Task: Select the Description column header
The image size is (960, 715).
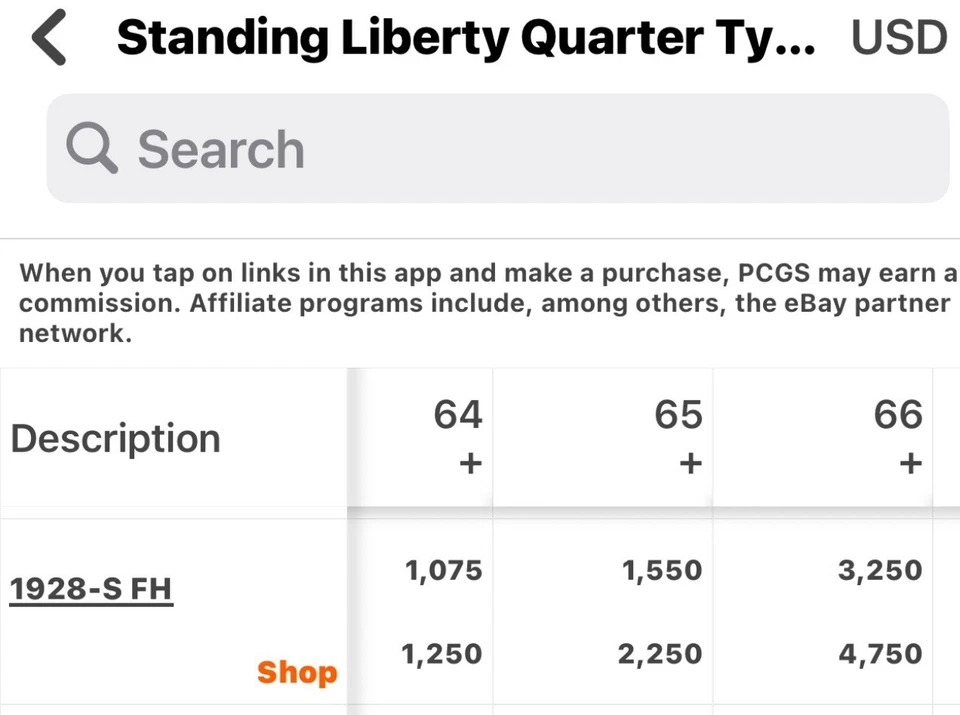Action: coord(115,438)
